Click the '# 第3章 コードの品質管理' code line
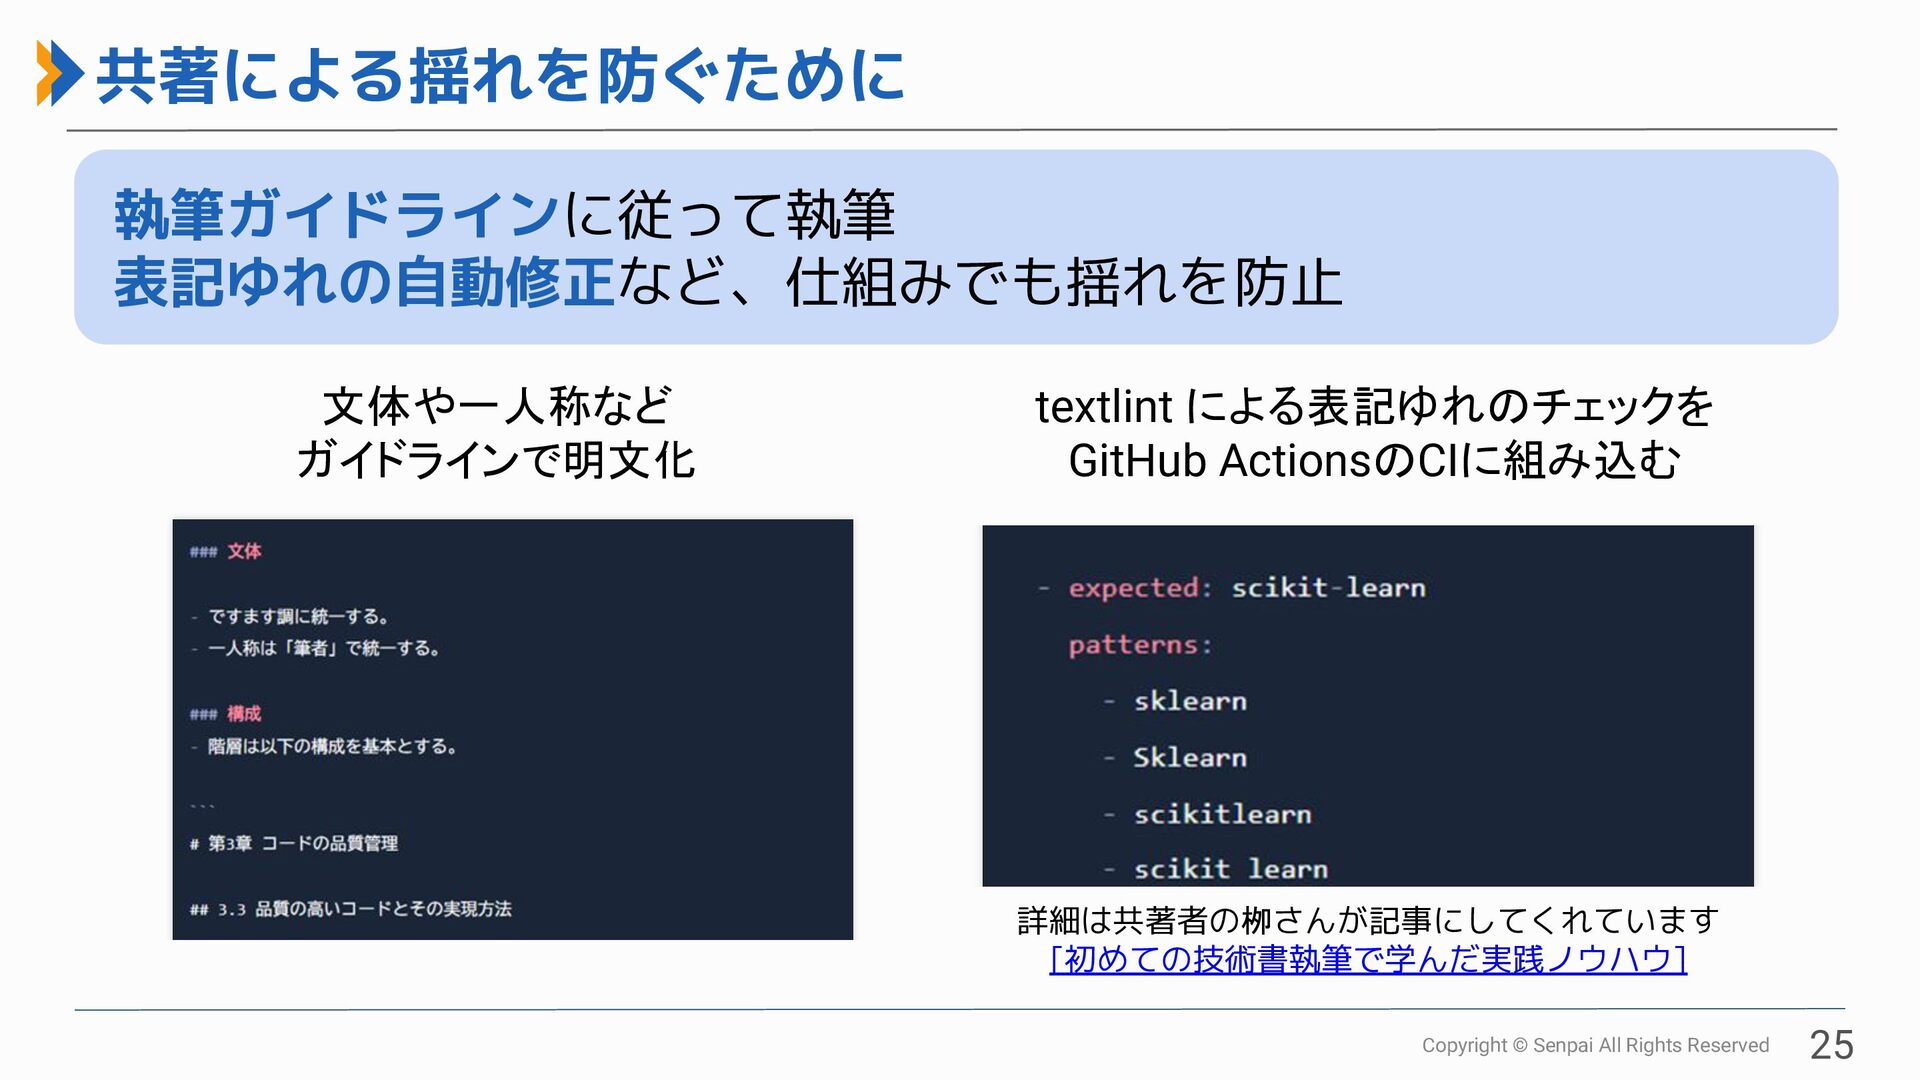The width and height of the screenshot is (1920, 1080). tap(294, 843)
